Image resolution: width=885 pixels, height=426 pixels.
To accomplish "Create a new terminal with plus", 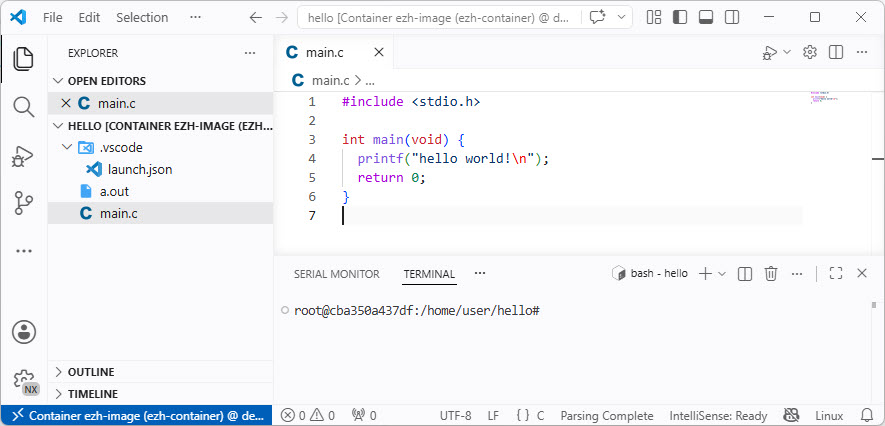I will pyautogui.click(x=705, y=274).
